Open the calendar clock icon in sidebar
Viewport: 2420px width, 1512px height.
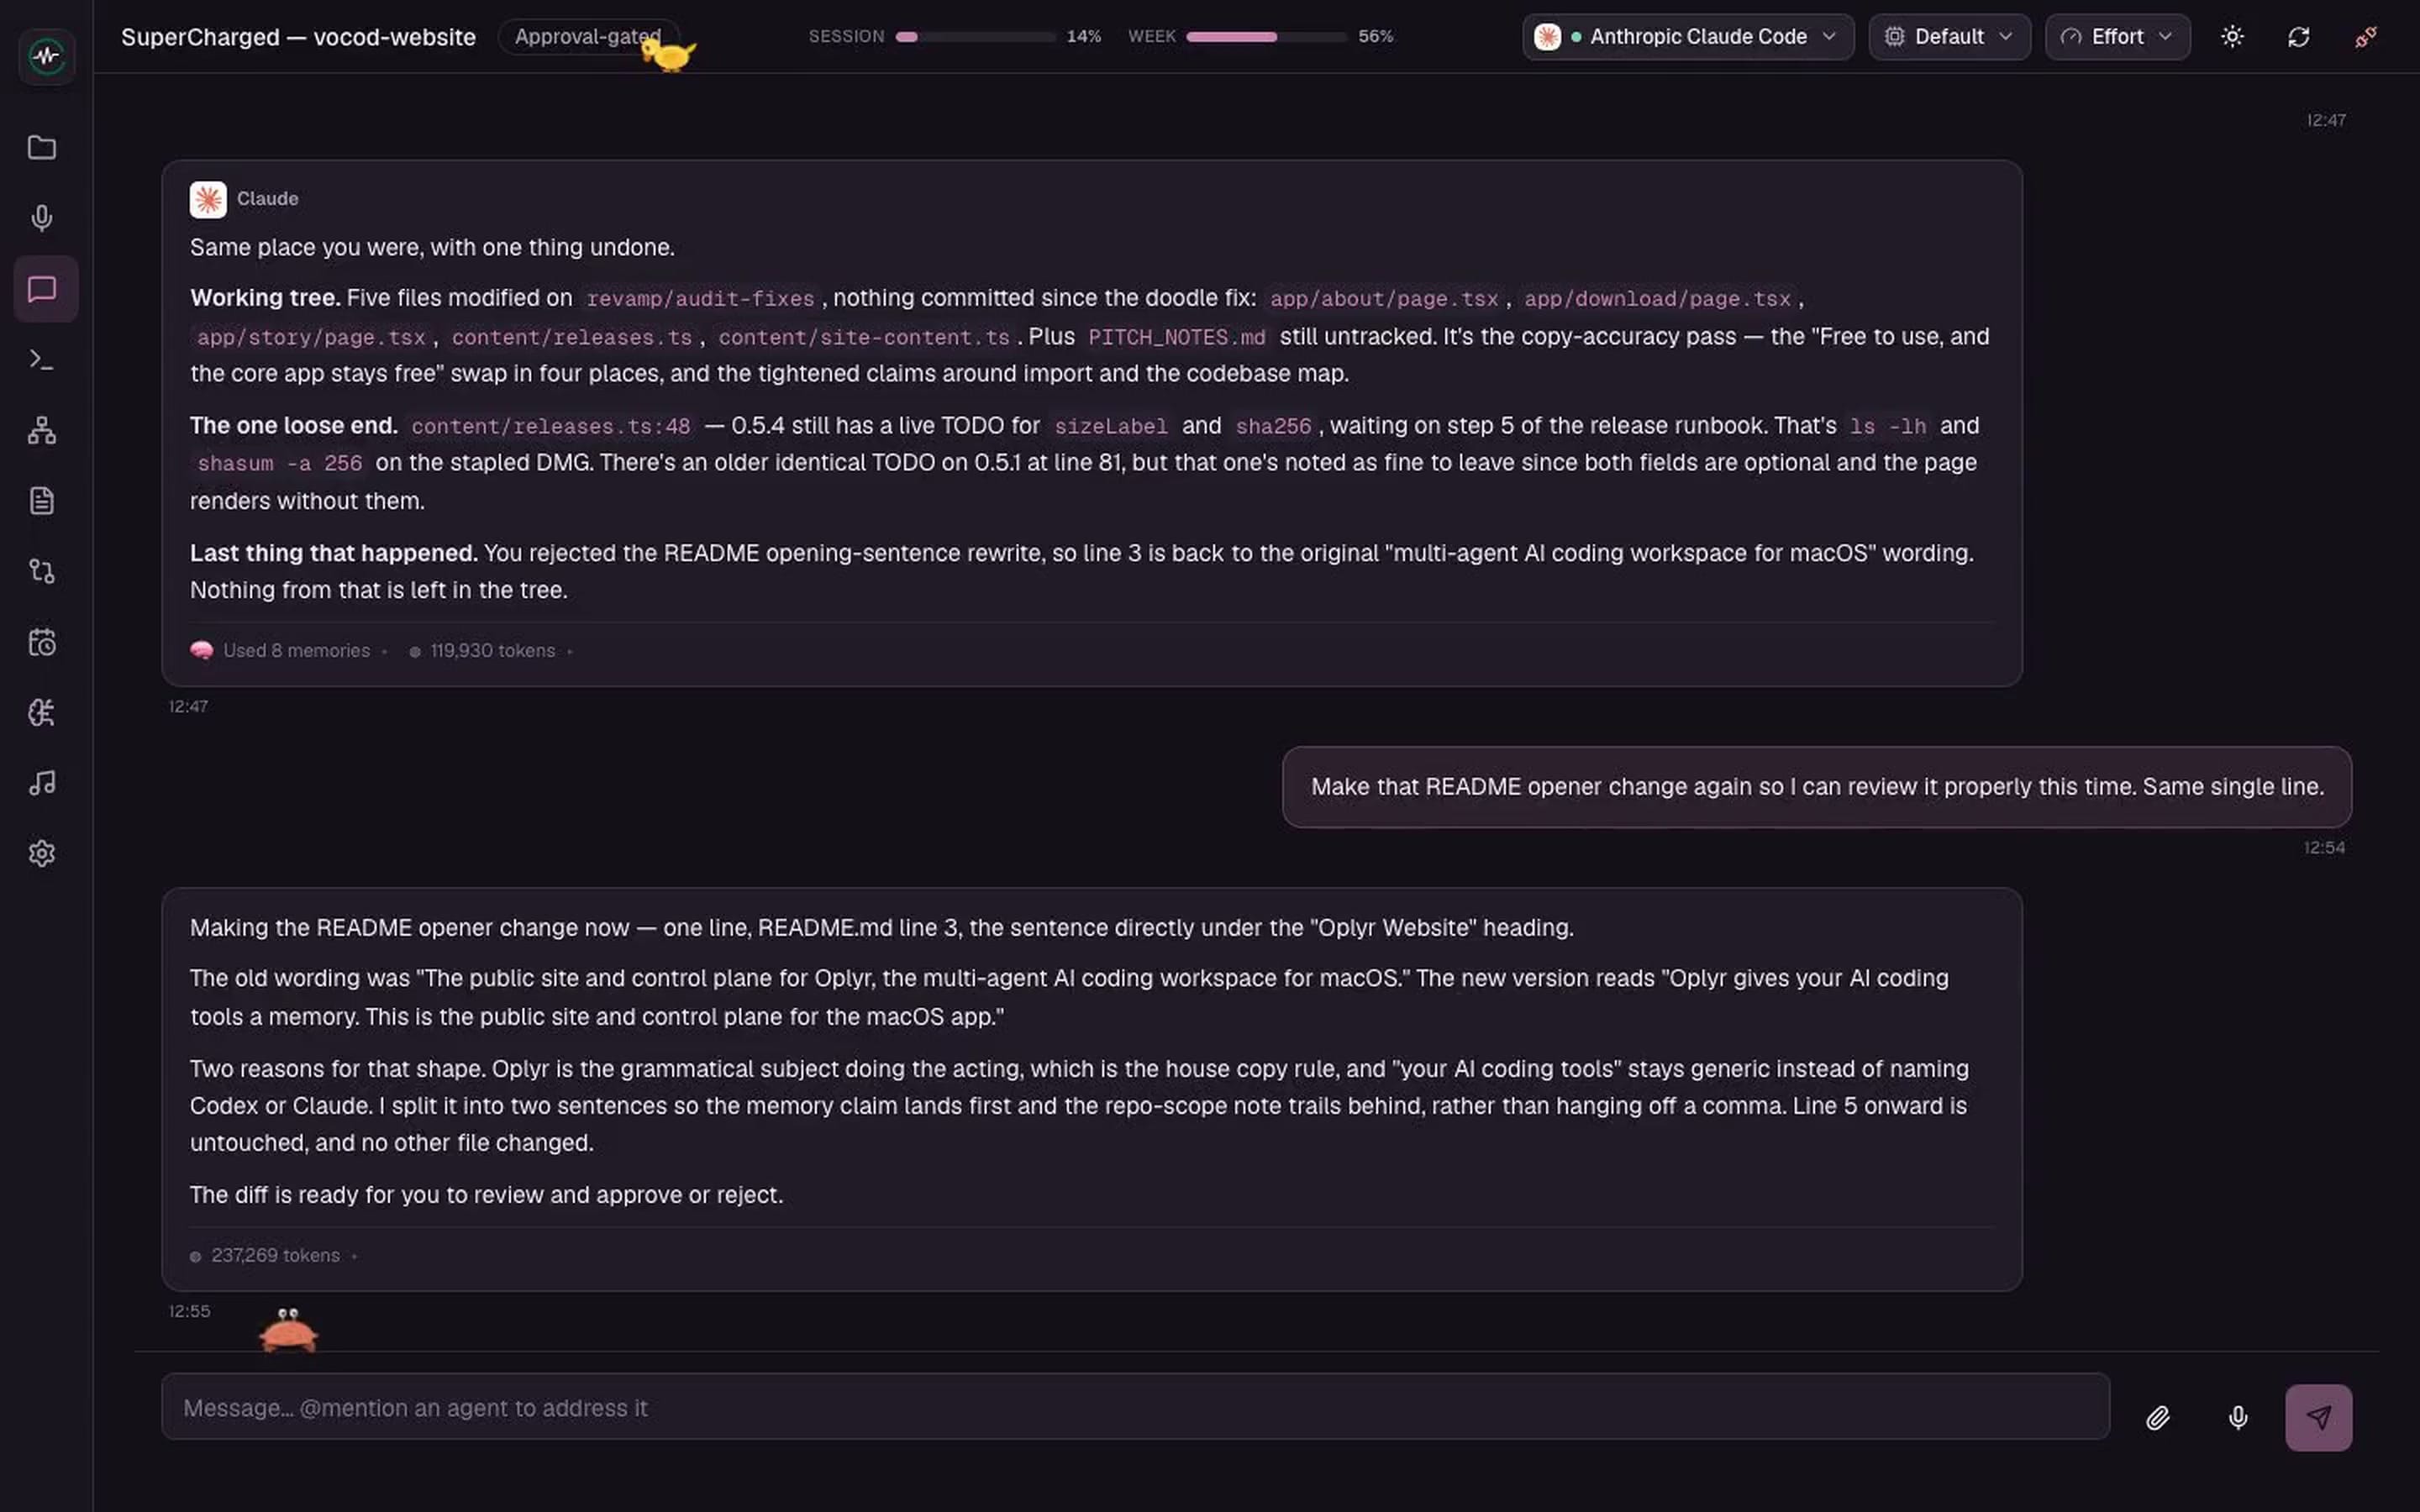42,642
